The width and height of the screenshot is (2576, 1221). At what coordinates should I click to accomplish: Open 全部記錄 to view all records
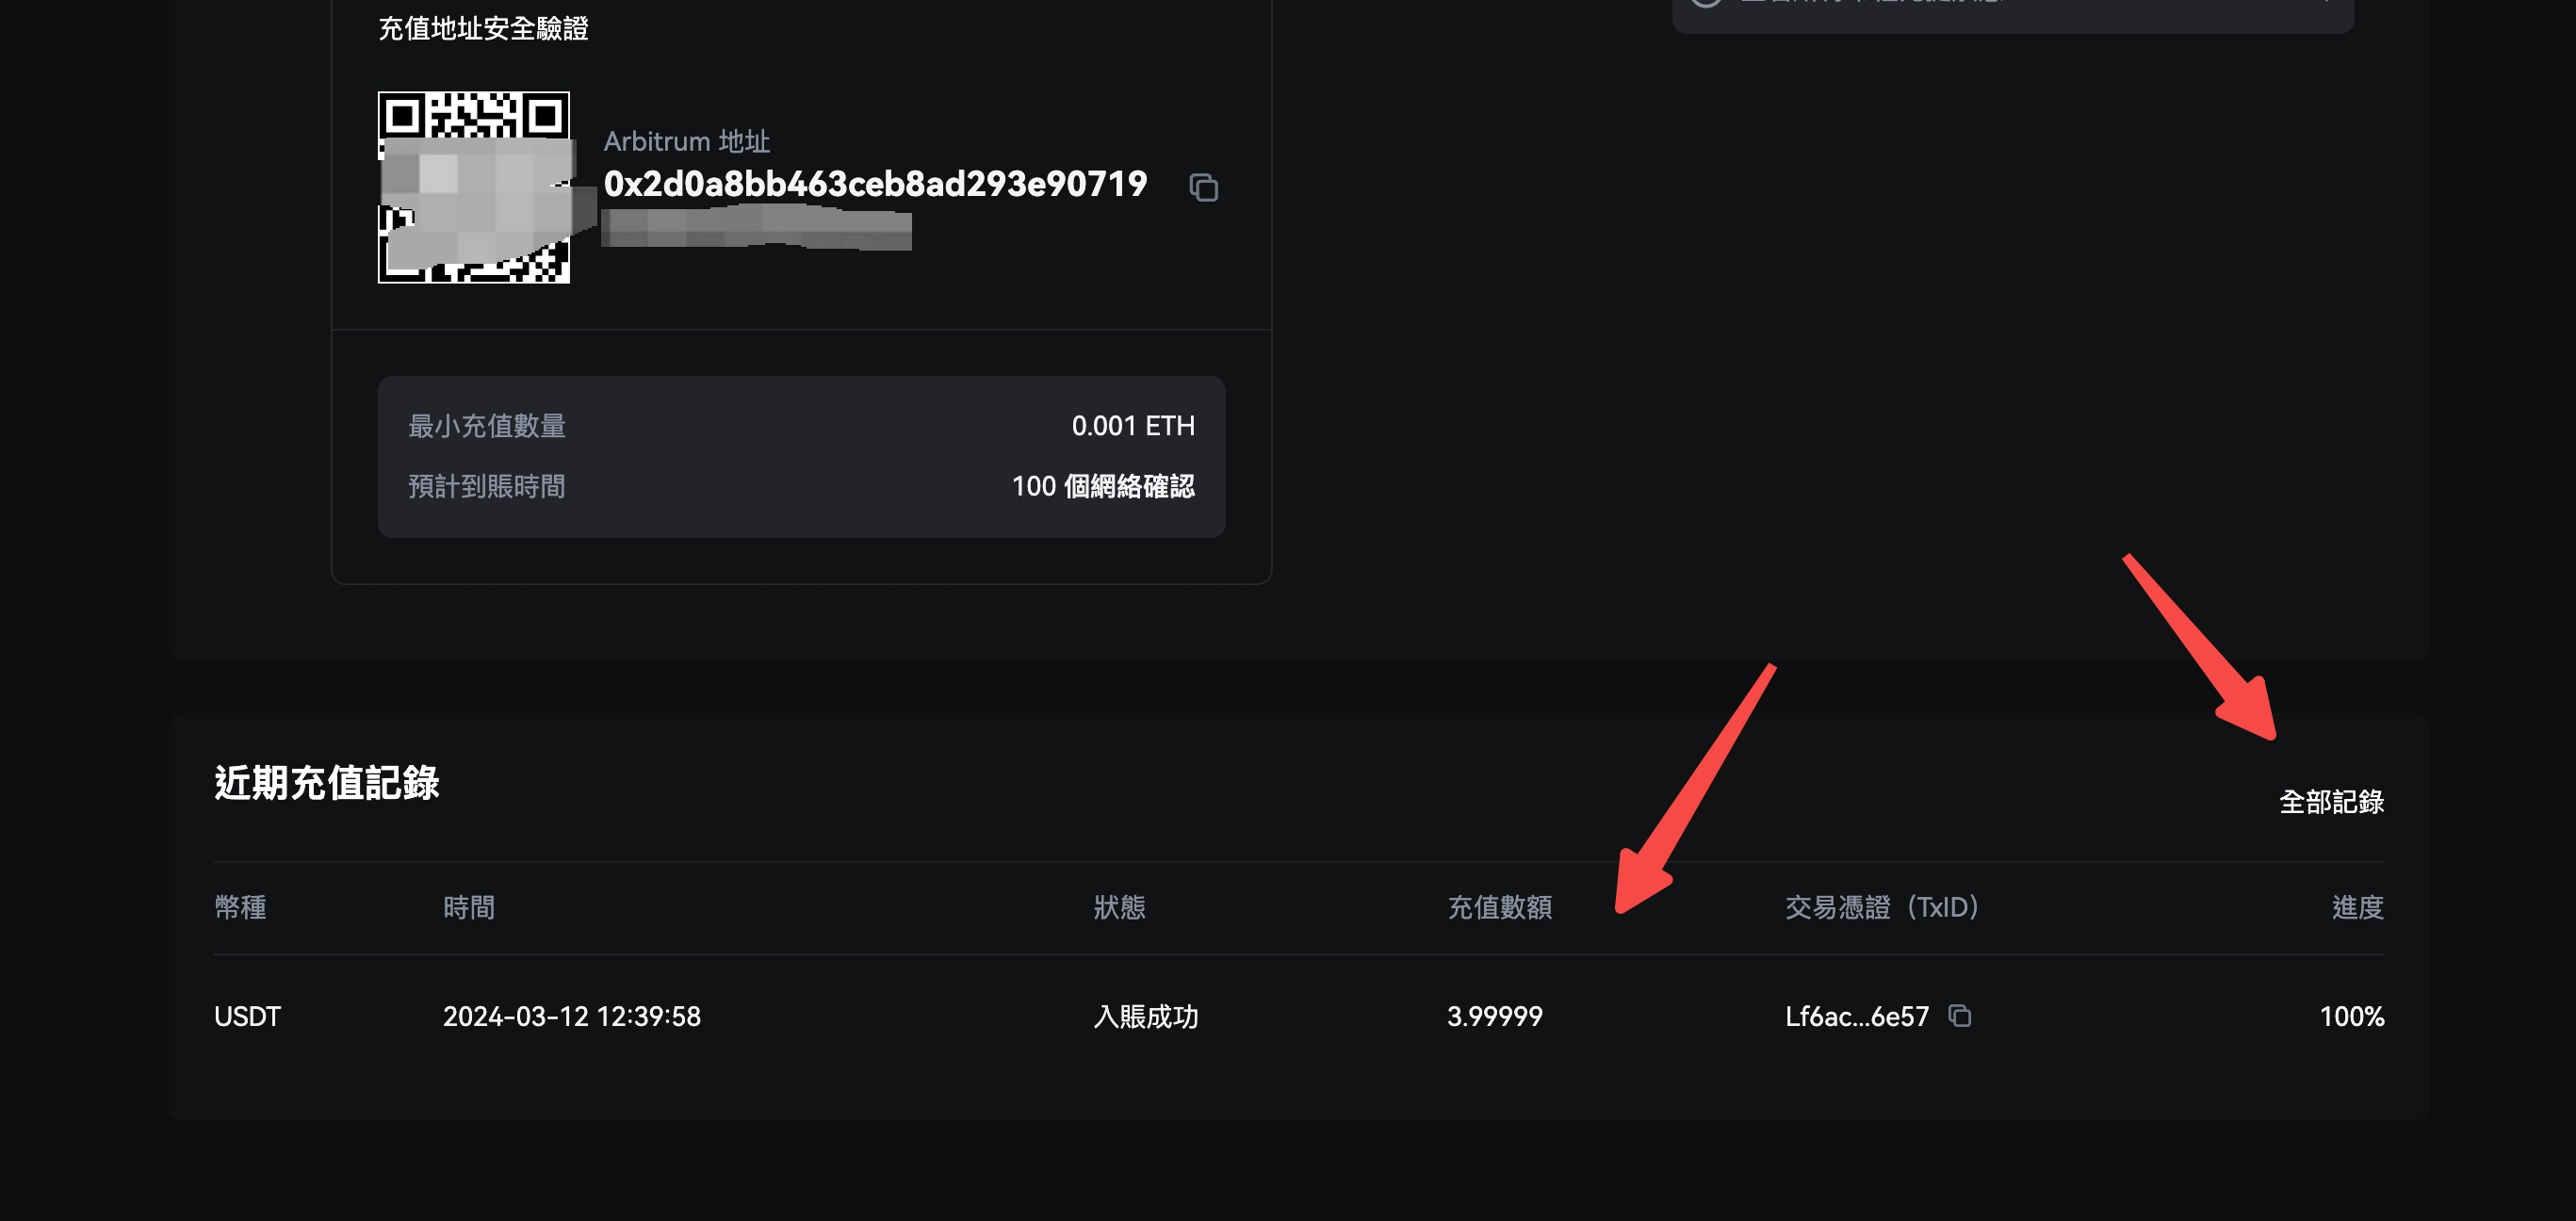tap(2331, 802)
